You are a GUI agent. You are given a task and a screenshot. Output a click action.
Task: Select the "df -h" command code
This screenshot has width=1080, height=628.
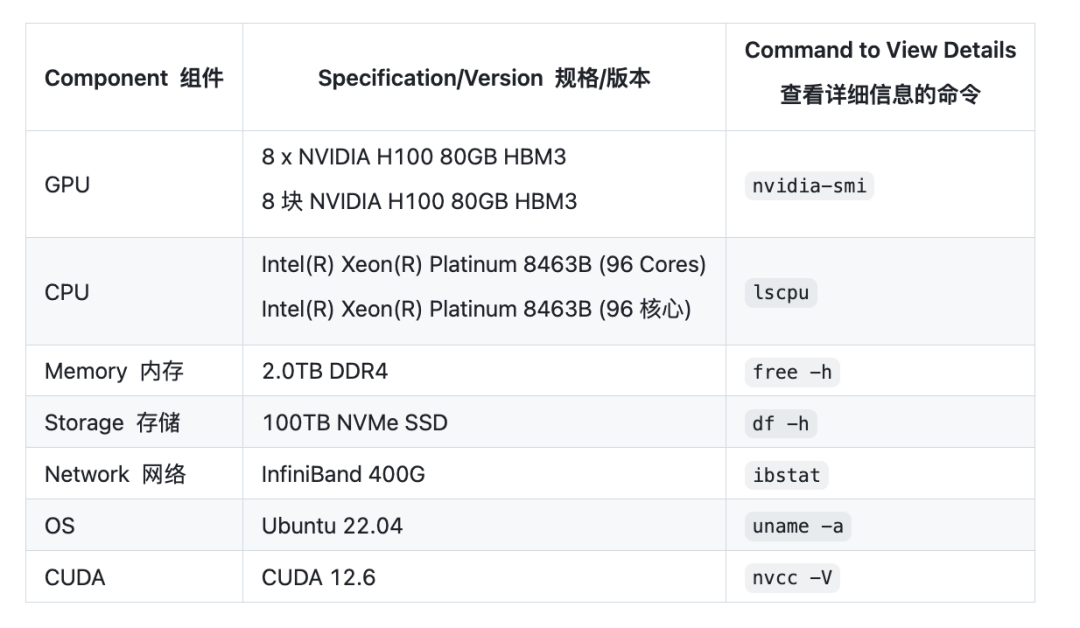(781, 423)
